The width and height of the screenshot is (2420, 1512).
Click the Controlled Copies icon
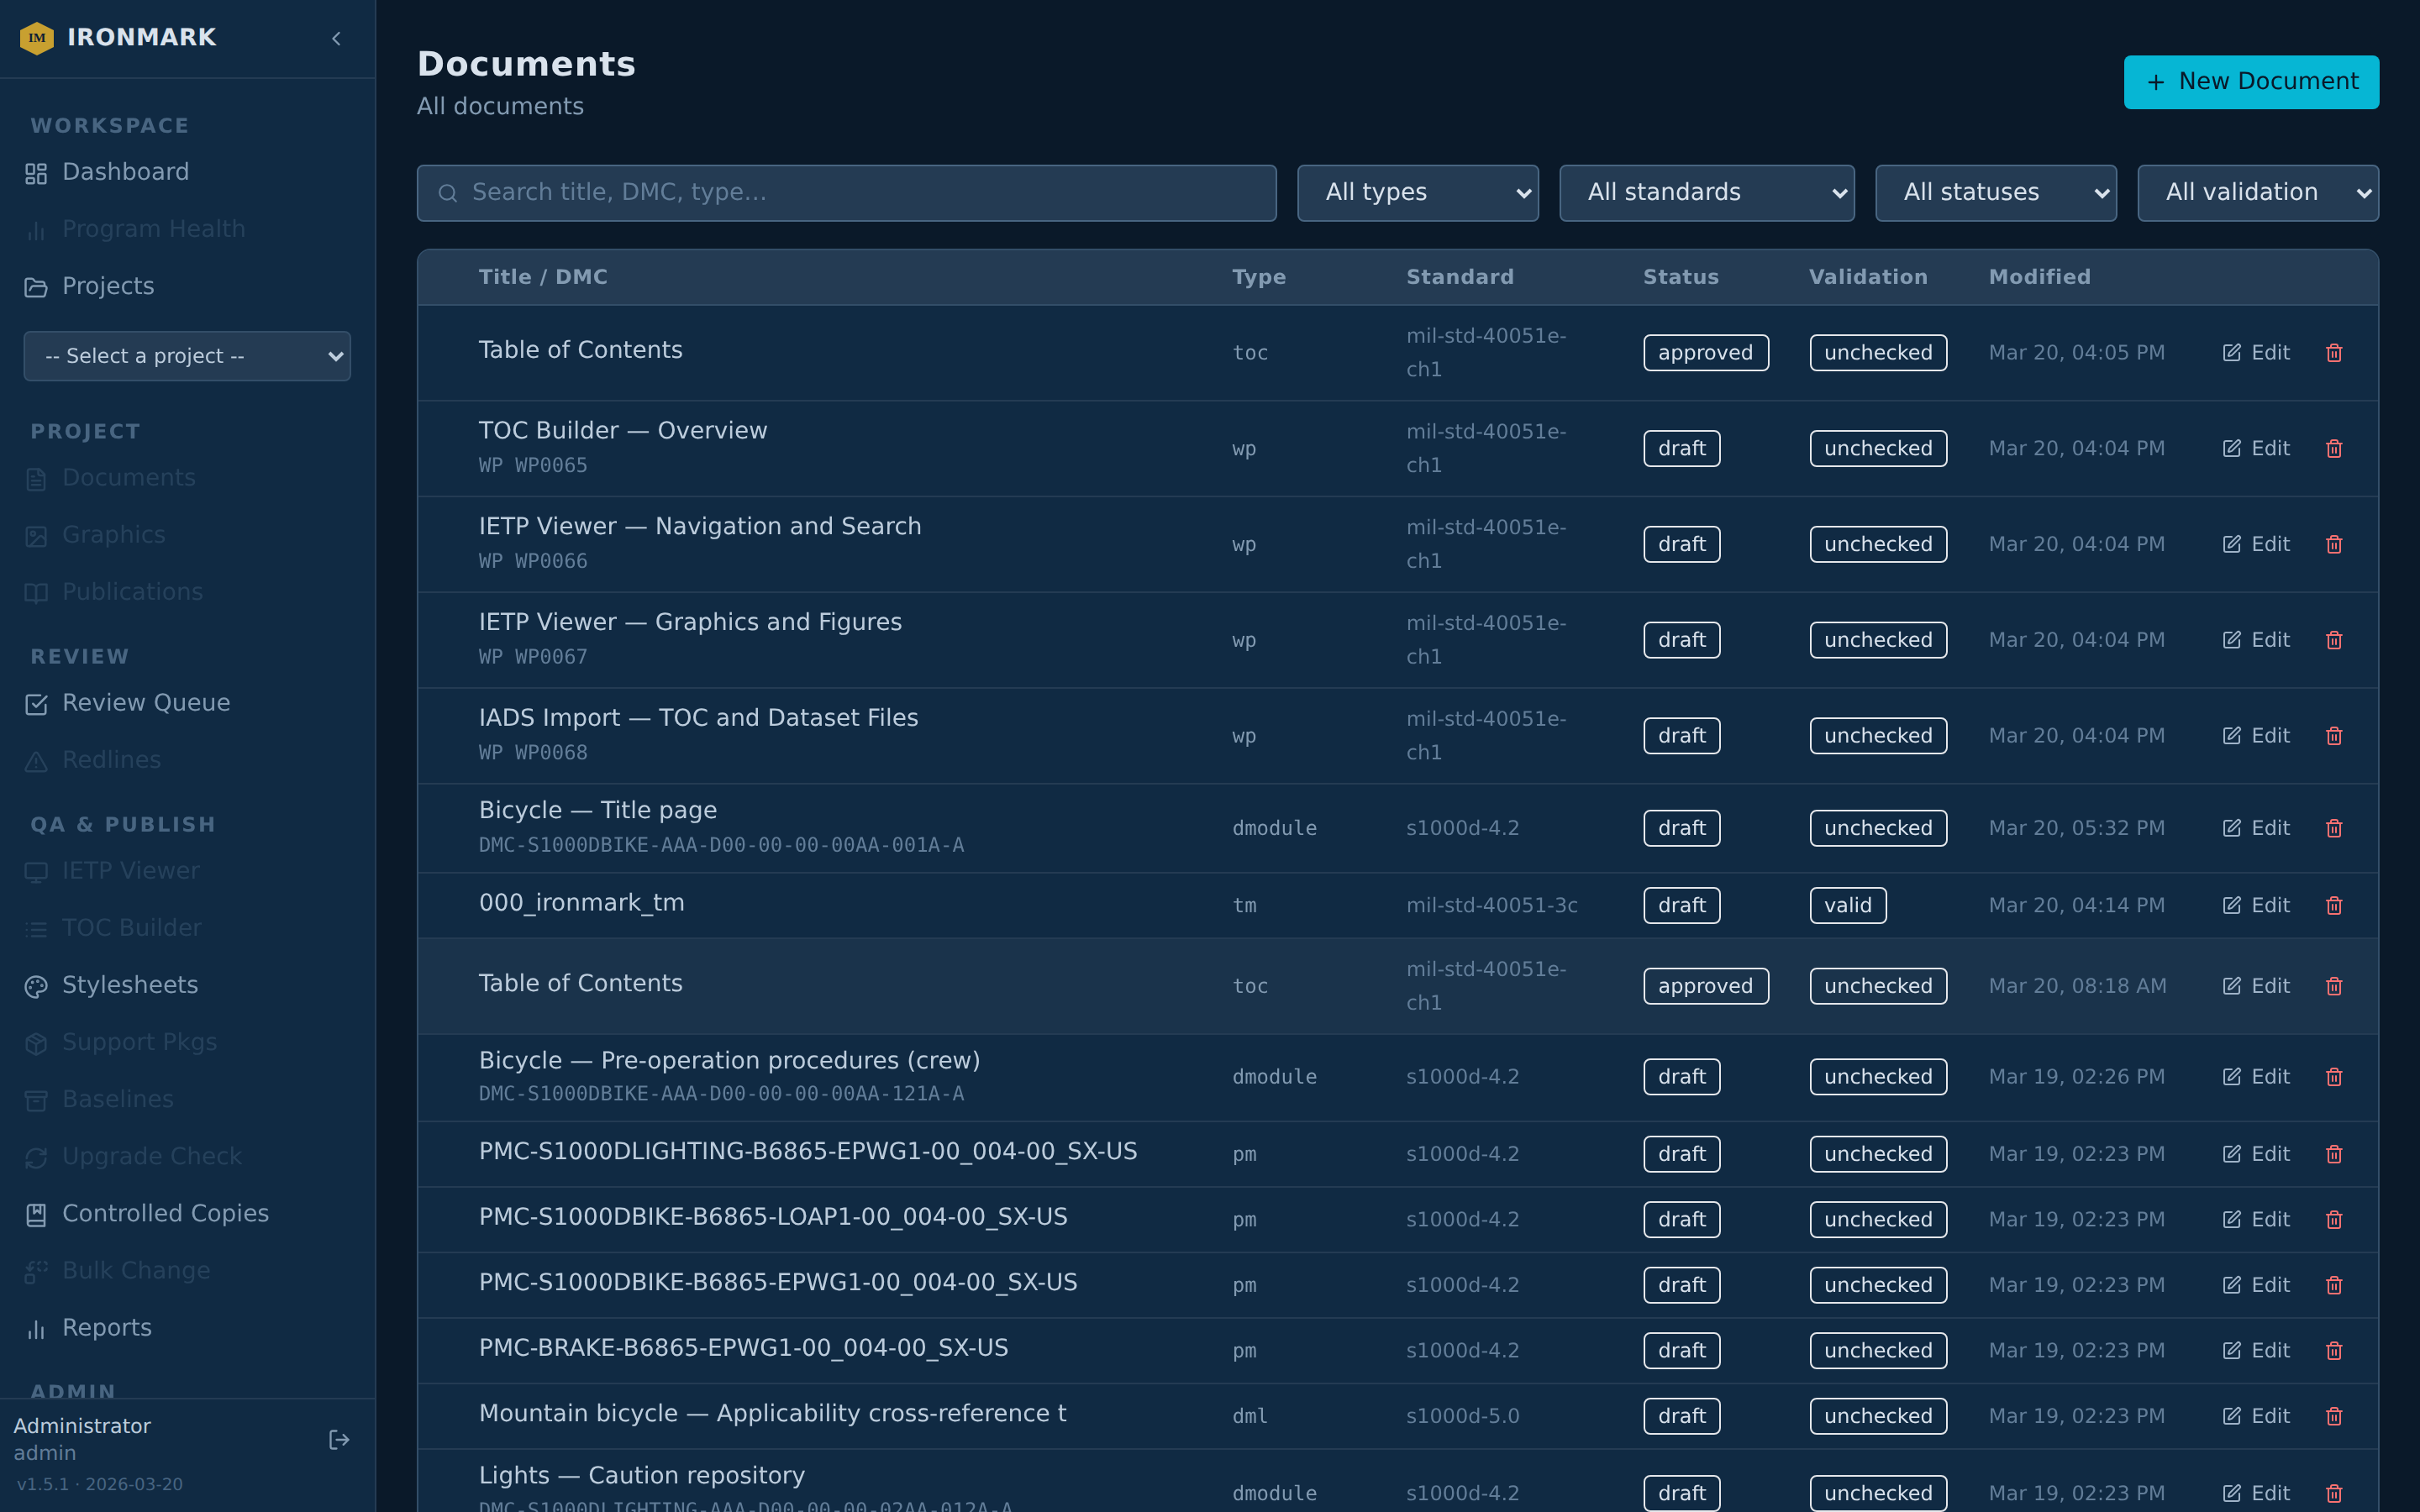[36, 1215]
